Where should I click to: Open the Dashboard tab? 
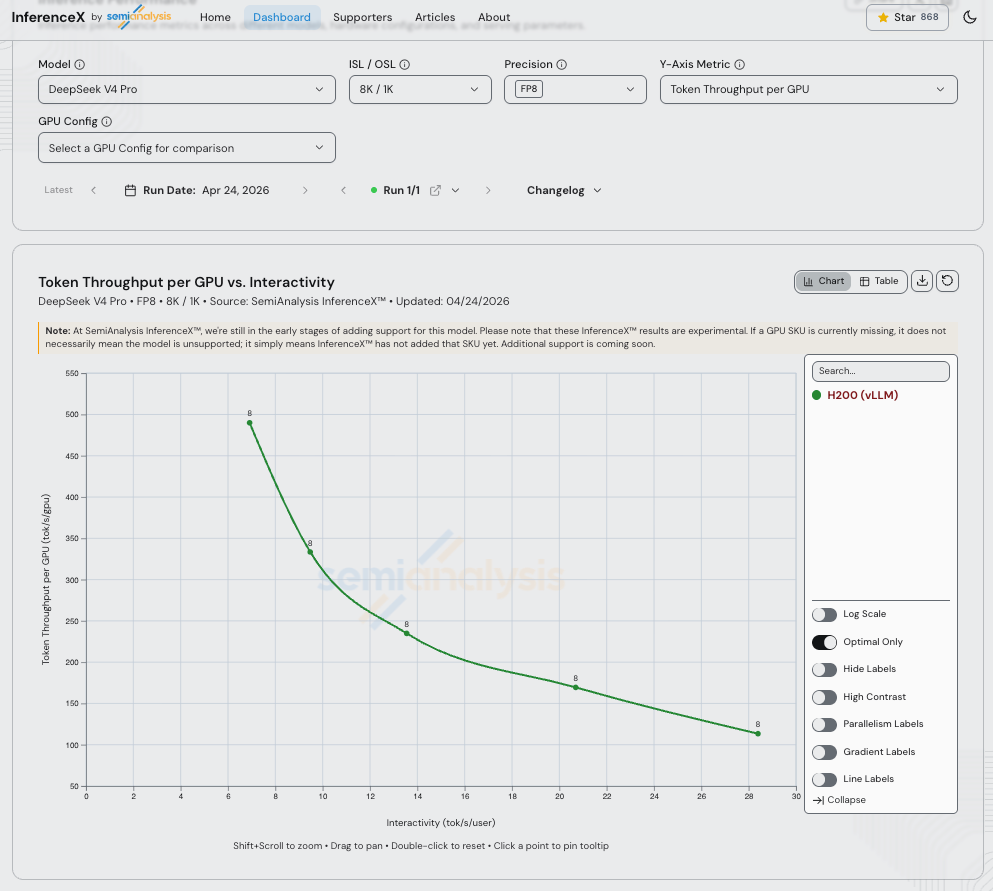coord(282,17)
